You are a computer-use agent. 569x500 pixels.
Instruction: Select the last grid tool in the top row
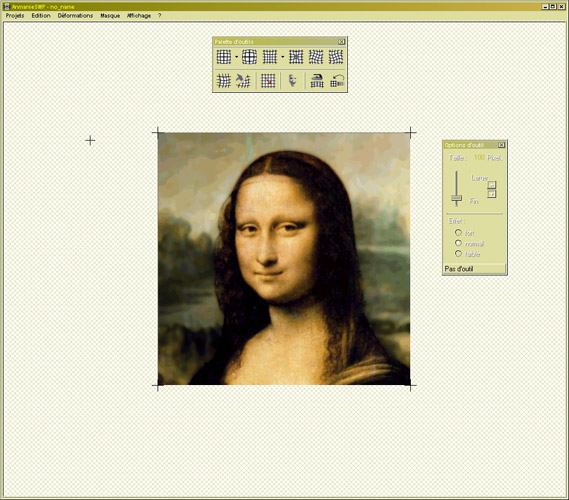[x=336, y=57]
